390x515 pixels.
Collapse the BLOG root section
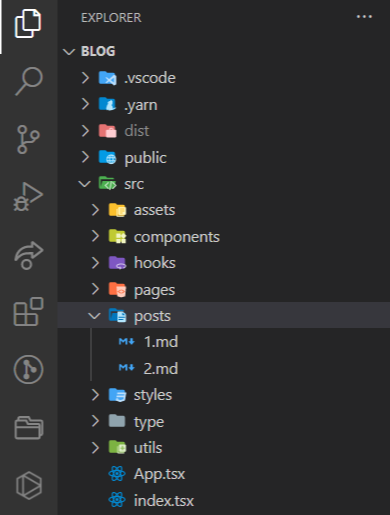(69, 52)
